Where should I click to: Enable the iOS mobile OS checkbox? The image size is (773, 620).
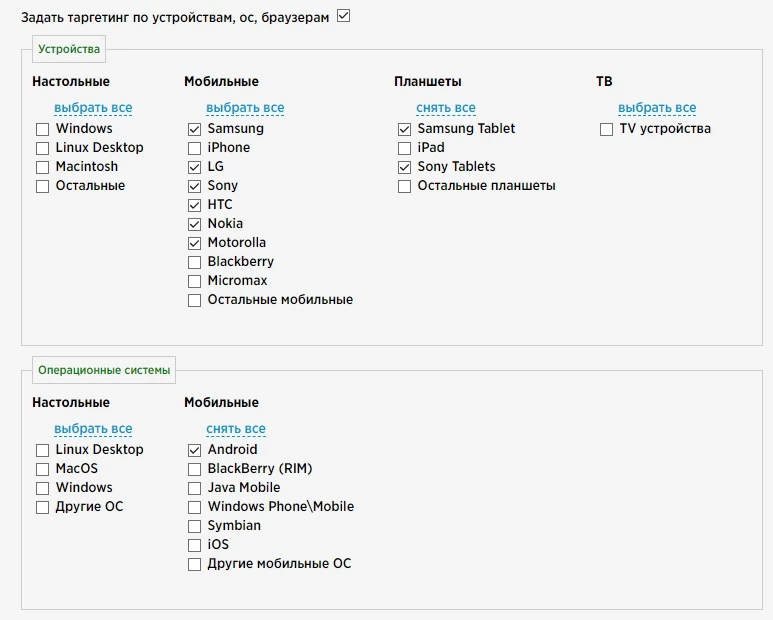194,545
